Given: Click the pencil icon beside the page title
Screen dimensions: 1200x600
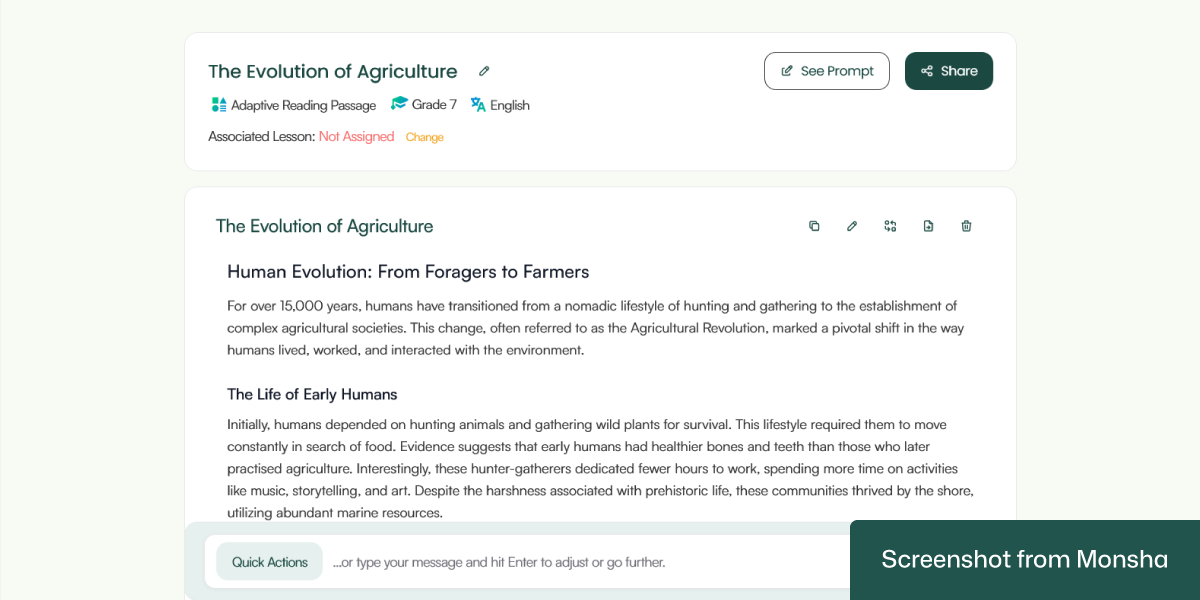Looking at the screenshot, I should click(x=484, y=71).
